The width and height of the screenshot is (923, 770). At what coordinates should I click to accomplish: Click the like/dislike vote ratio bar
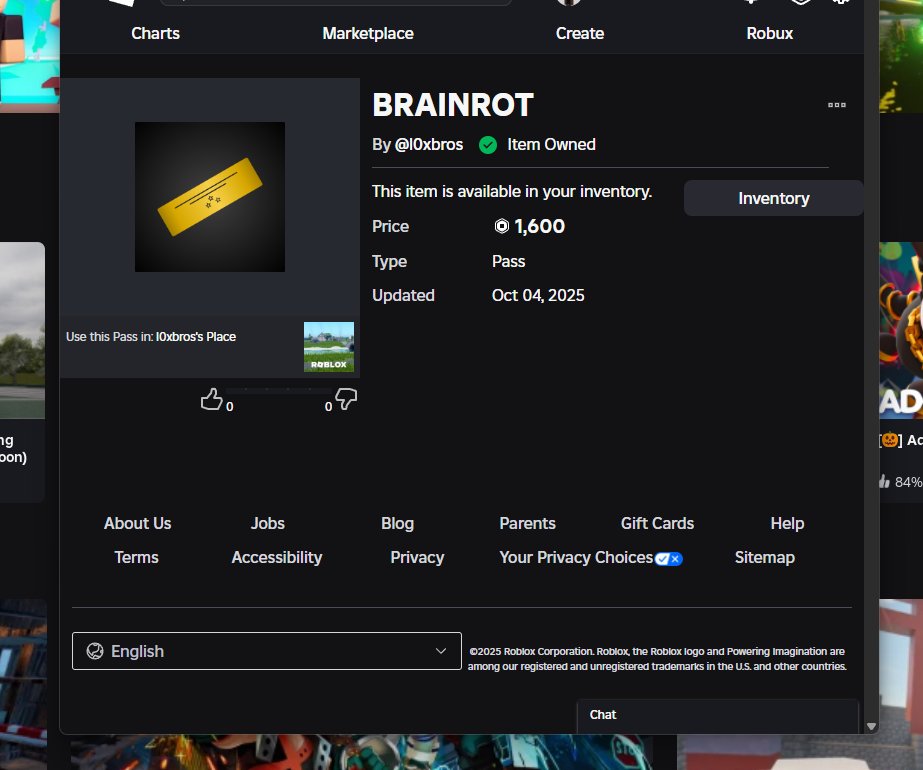pos(278,390)
